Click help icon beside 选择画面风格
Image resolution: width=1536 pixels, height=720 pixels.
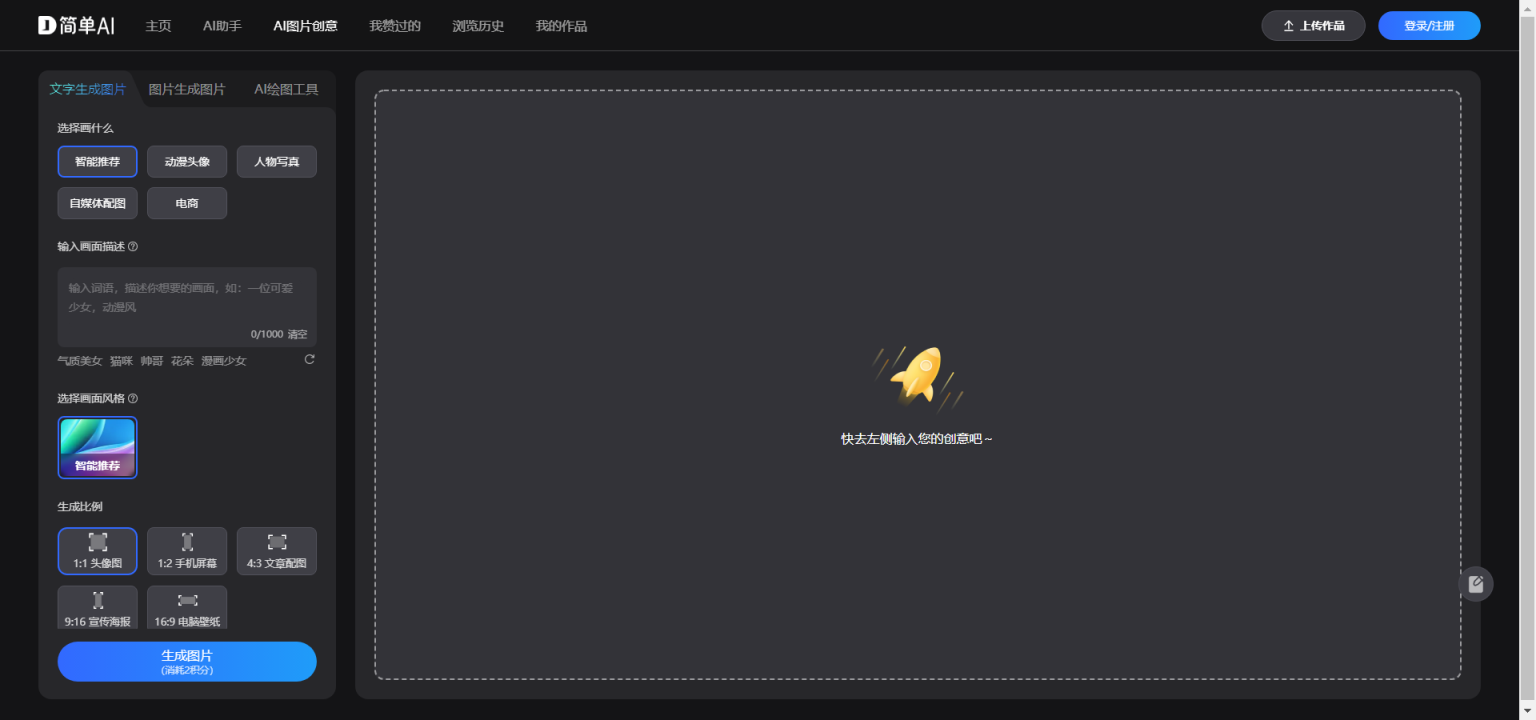pos(133,398)
